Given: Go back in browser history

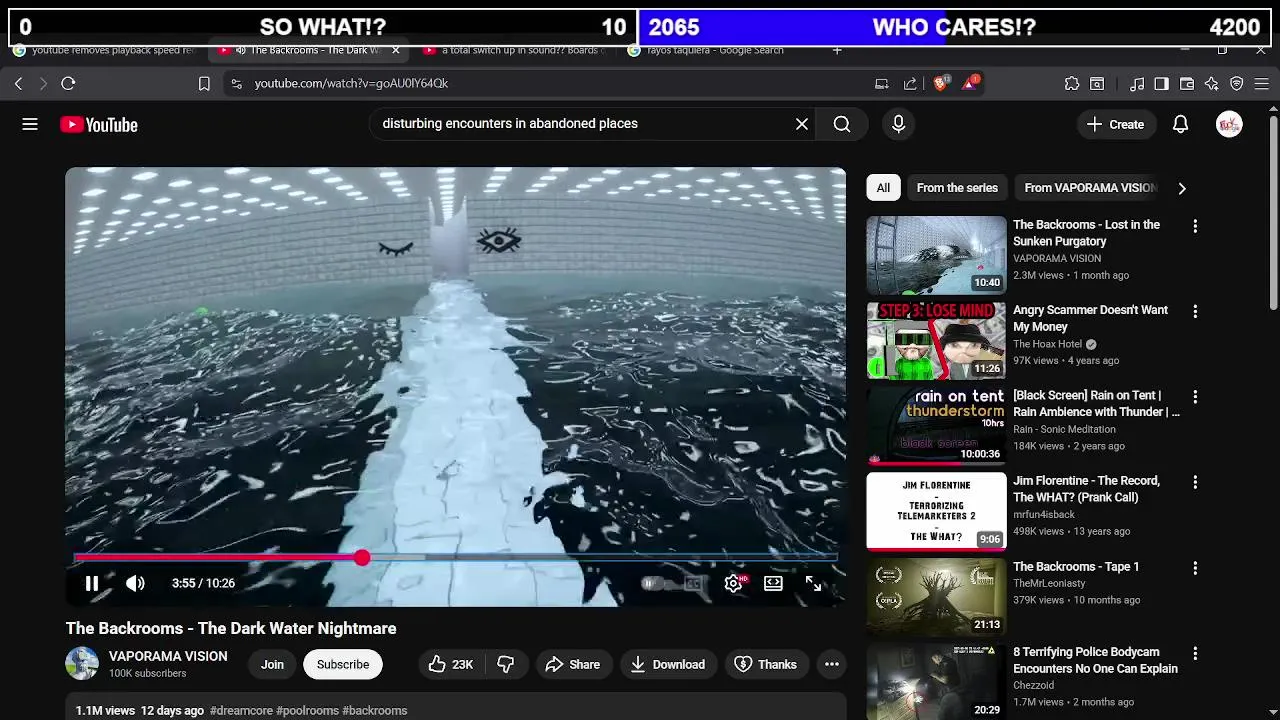Looking at the screenshot, I should coord(18,84).
